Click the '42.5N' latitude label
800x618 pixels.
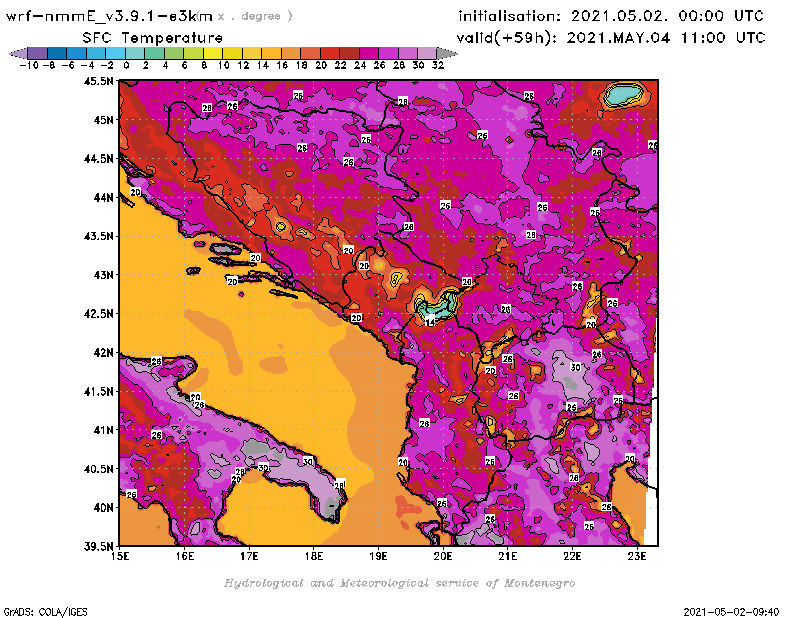98,314
